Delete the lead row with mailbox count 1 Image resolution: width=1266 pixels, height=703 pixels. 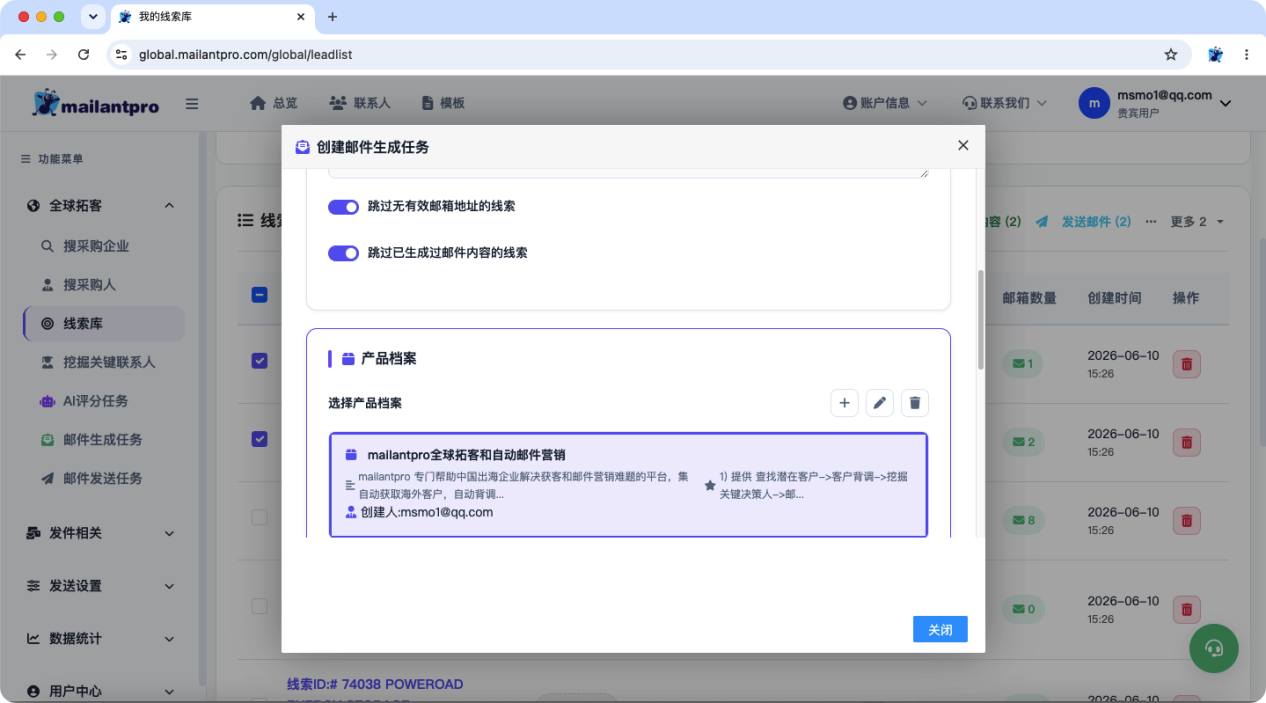(x=1186, y=364)
